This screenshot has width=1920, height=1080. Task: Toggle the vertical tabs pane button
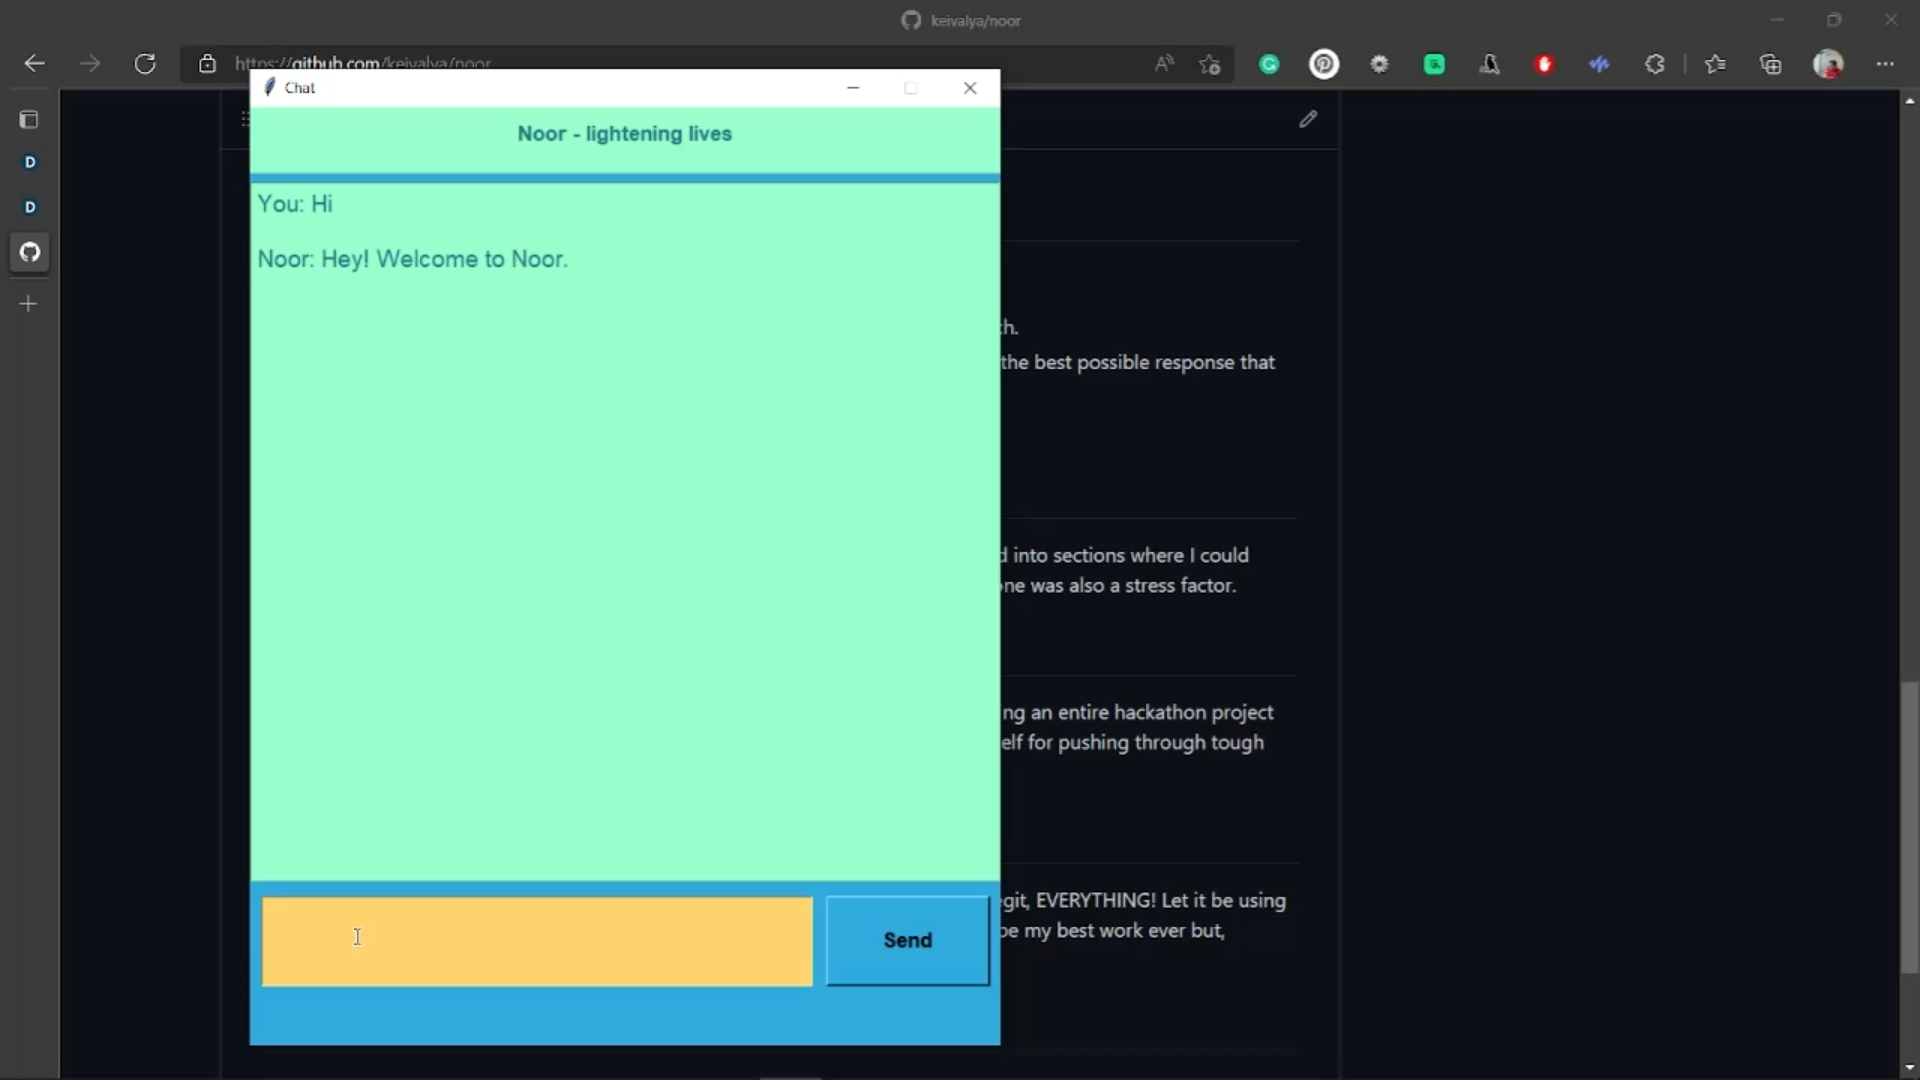(x=29, y=120)
